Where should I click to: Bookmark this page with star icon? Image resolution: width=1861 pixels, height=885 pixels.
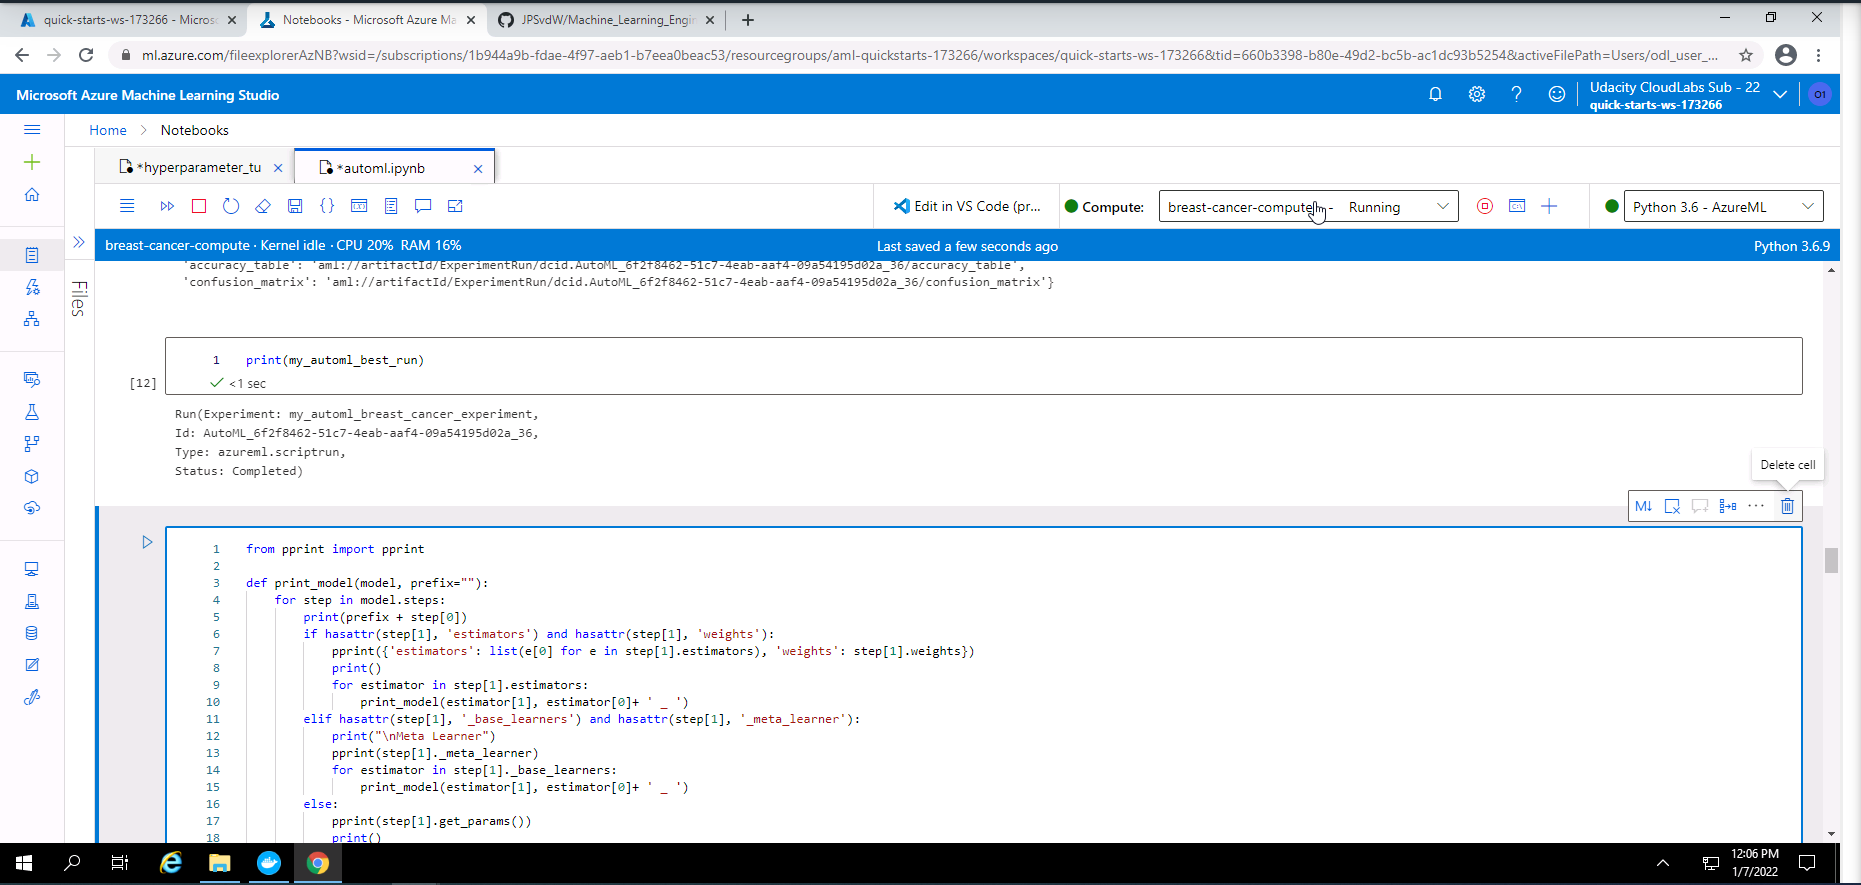tap(1746, 55)
